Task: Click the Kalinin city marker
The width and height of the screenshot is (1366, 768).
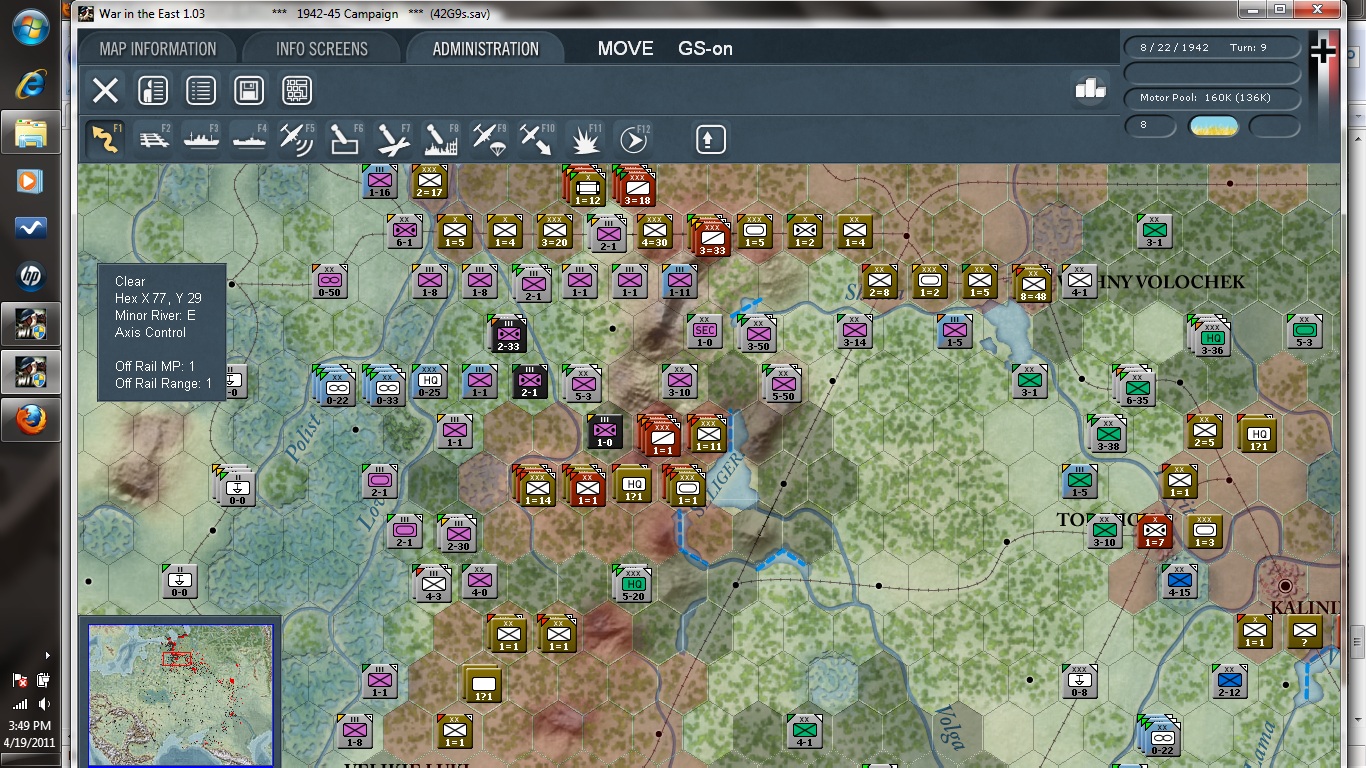Action: coord(1286,585)
